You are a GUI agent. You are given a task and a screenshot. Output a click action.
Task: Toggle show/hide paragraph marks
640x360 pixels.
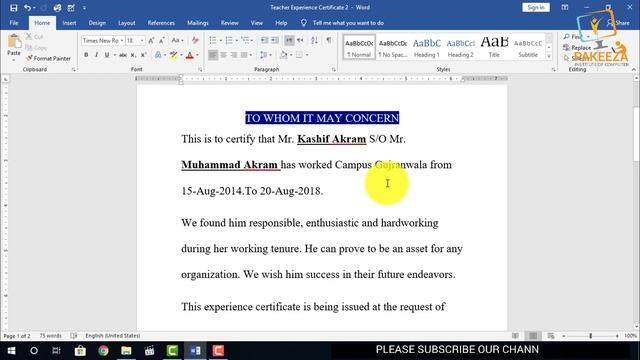pyautogui.click(x=329, y=40)
